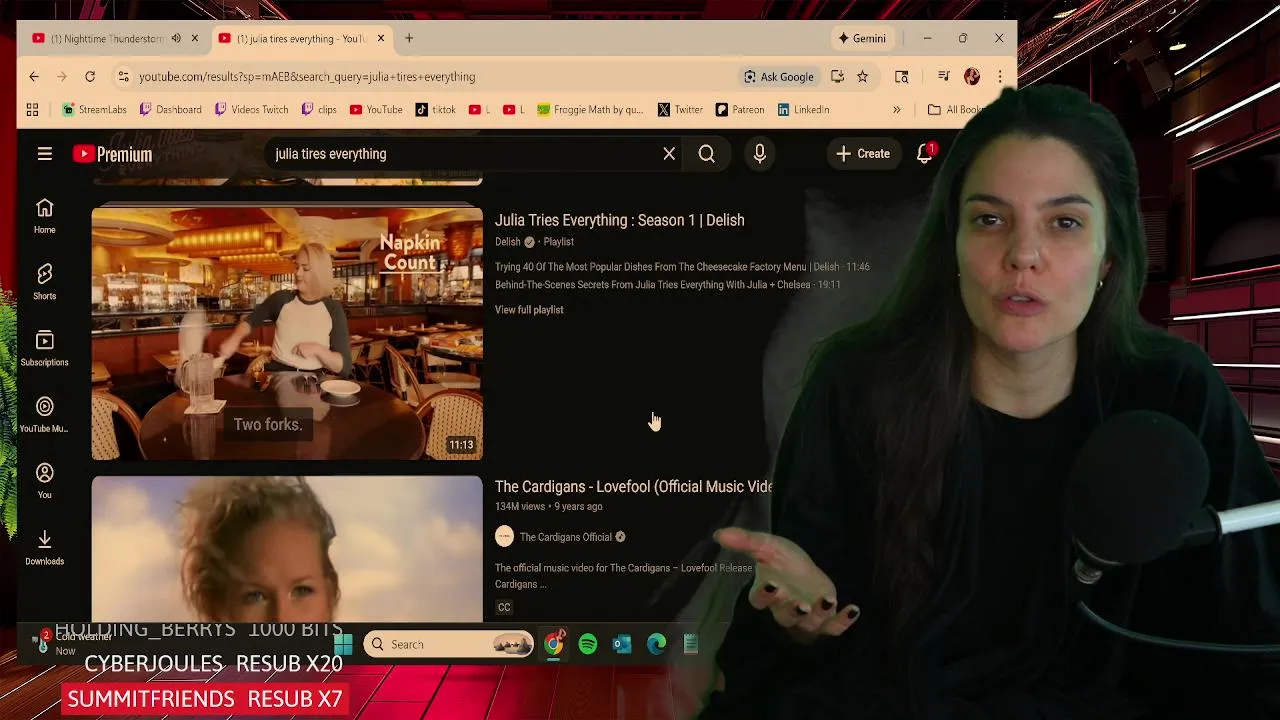
Task: View site information icon in address bar
Action: click(122, 77)
